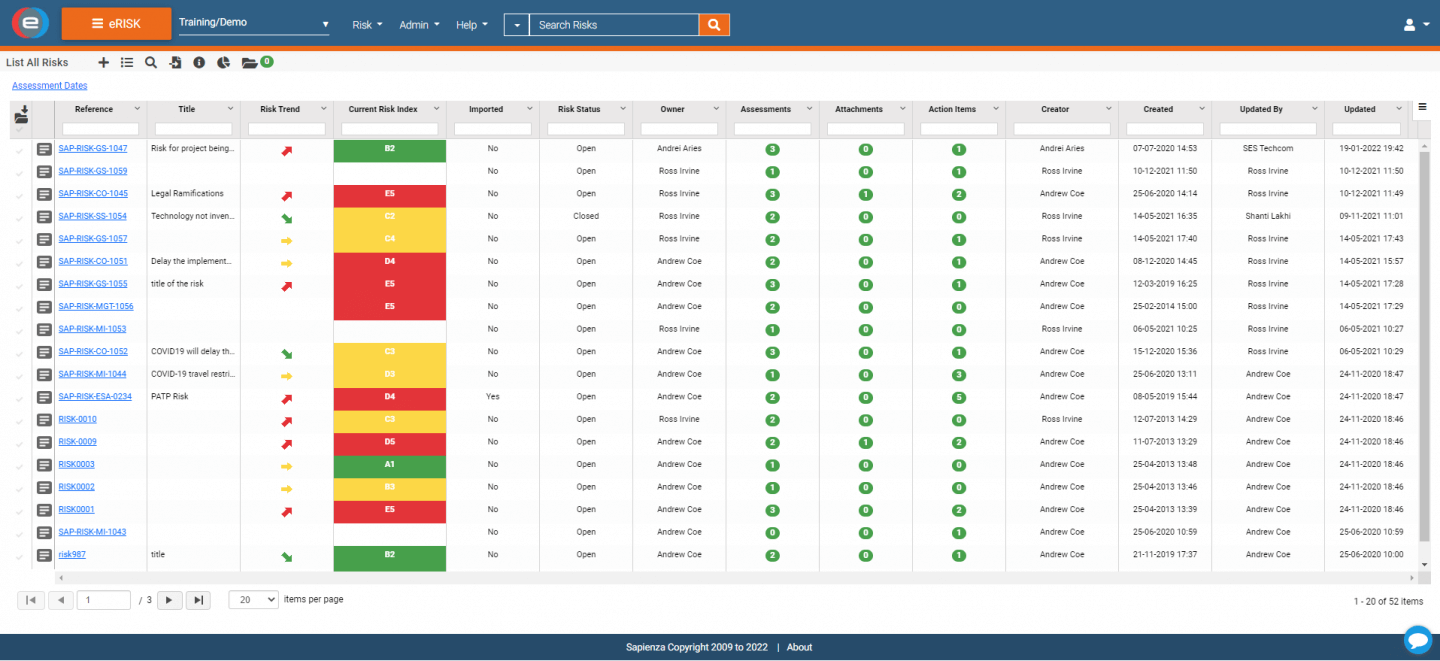Open the Admin menu

(419, 24)
